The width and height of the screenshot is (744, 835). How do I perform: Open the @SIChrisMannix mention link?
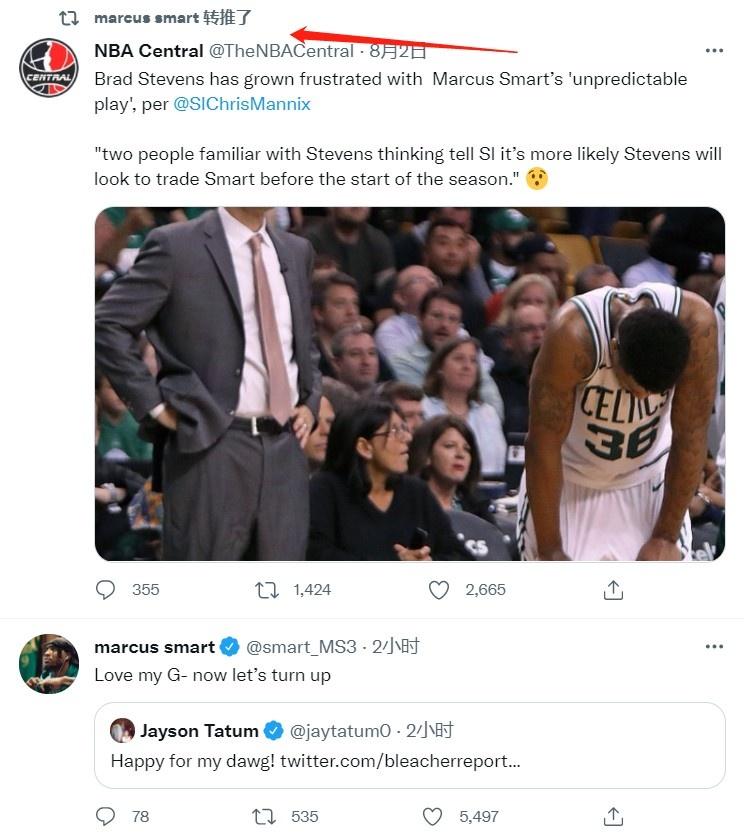pyautogui.click(x=242, y=104)
